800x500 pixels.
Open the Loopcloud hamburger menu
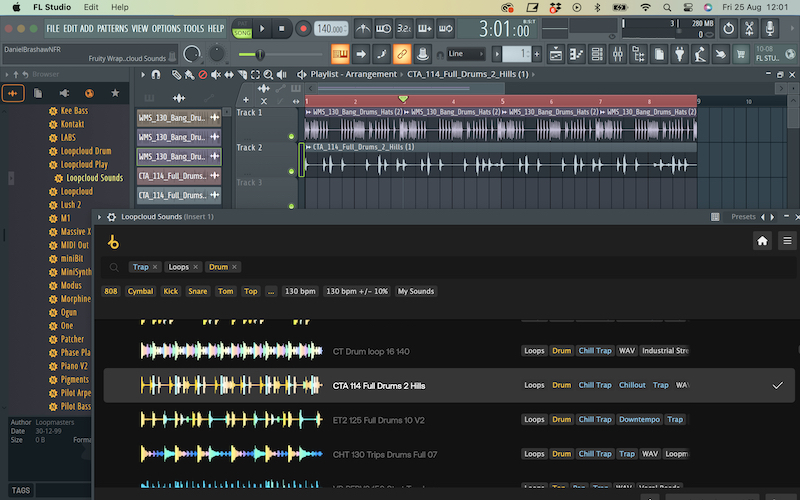(787, 241)
